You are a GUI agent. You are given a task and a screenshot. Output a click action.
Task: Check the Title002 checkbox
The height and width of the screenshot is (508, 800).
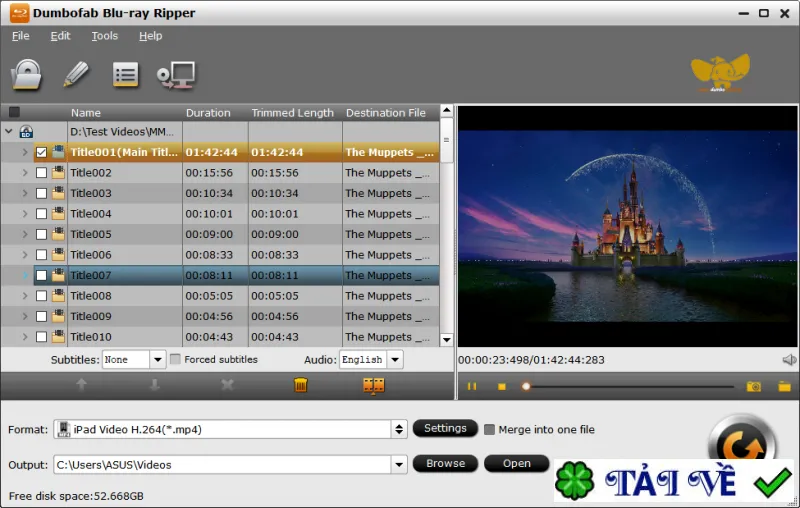[41, 173]
